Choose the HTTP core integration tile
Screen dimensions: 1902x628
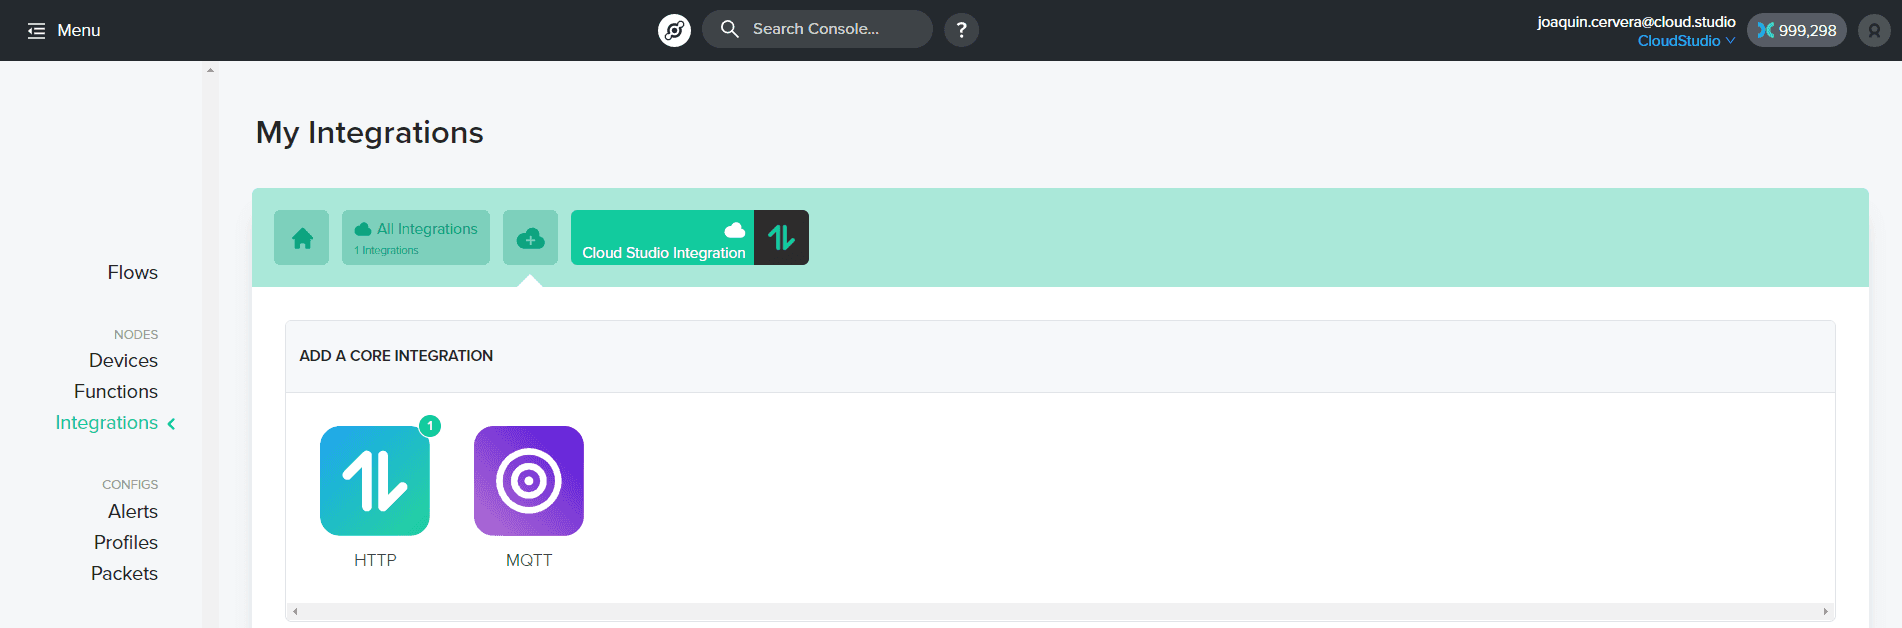(375, 481)
